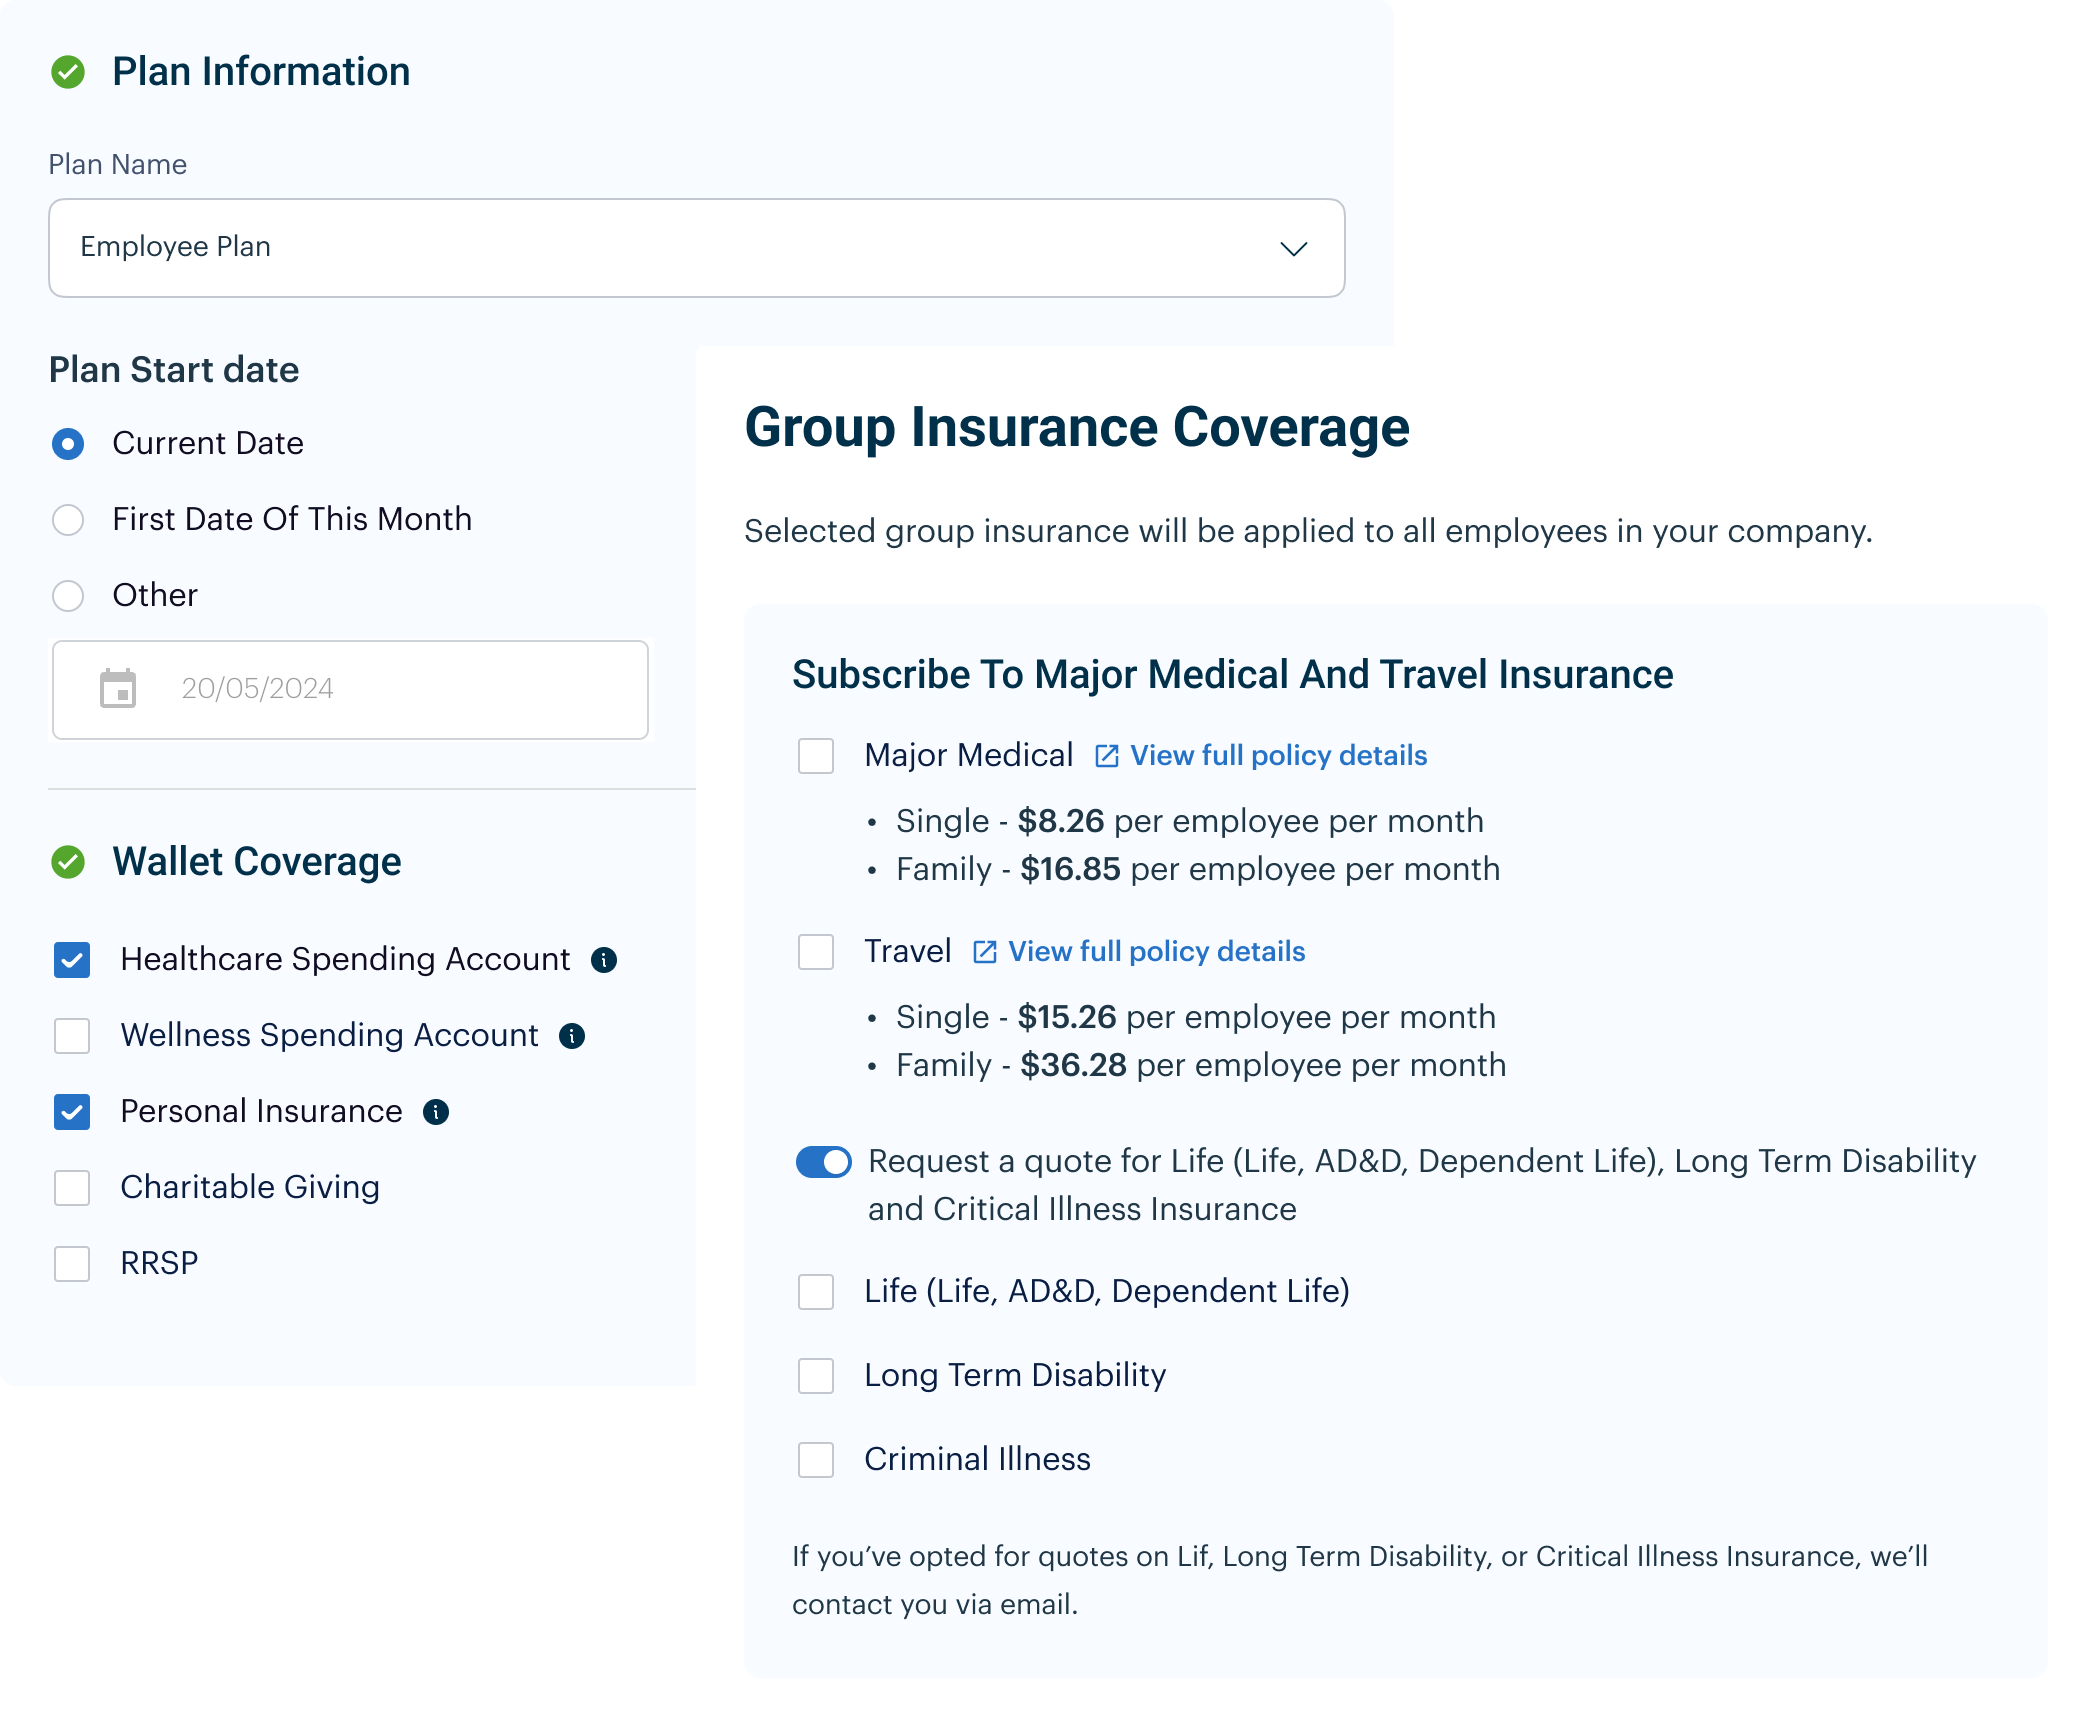Choose the Other start date option
The height and width of the screenshot is (1726, 2096).
tap(68, 596)
